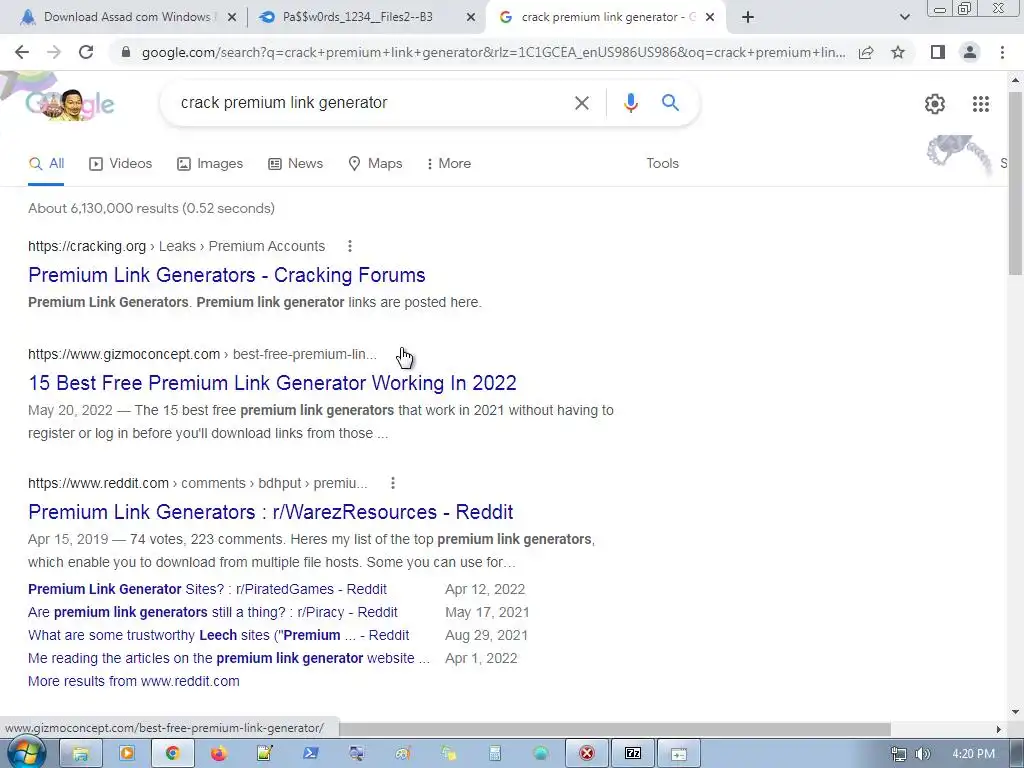Open Windows Explorer from the taskbar

(80, 754)
